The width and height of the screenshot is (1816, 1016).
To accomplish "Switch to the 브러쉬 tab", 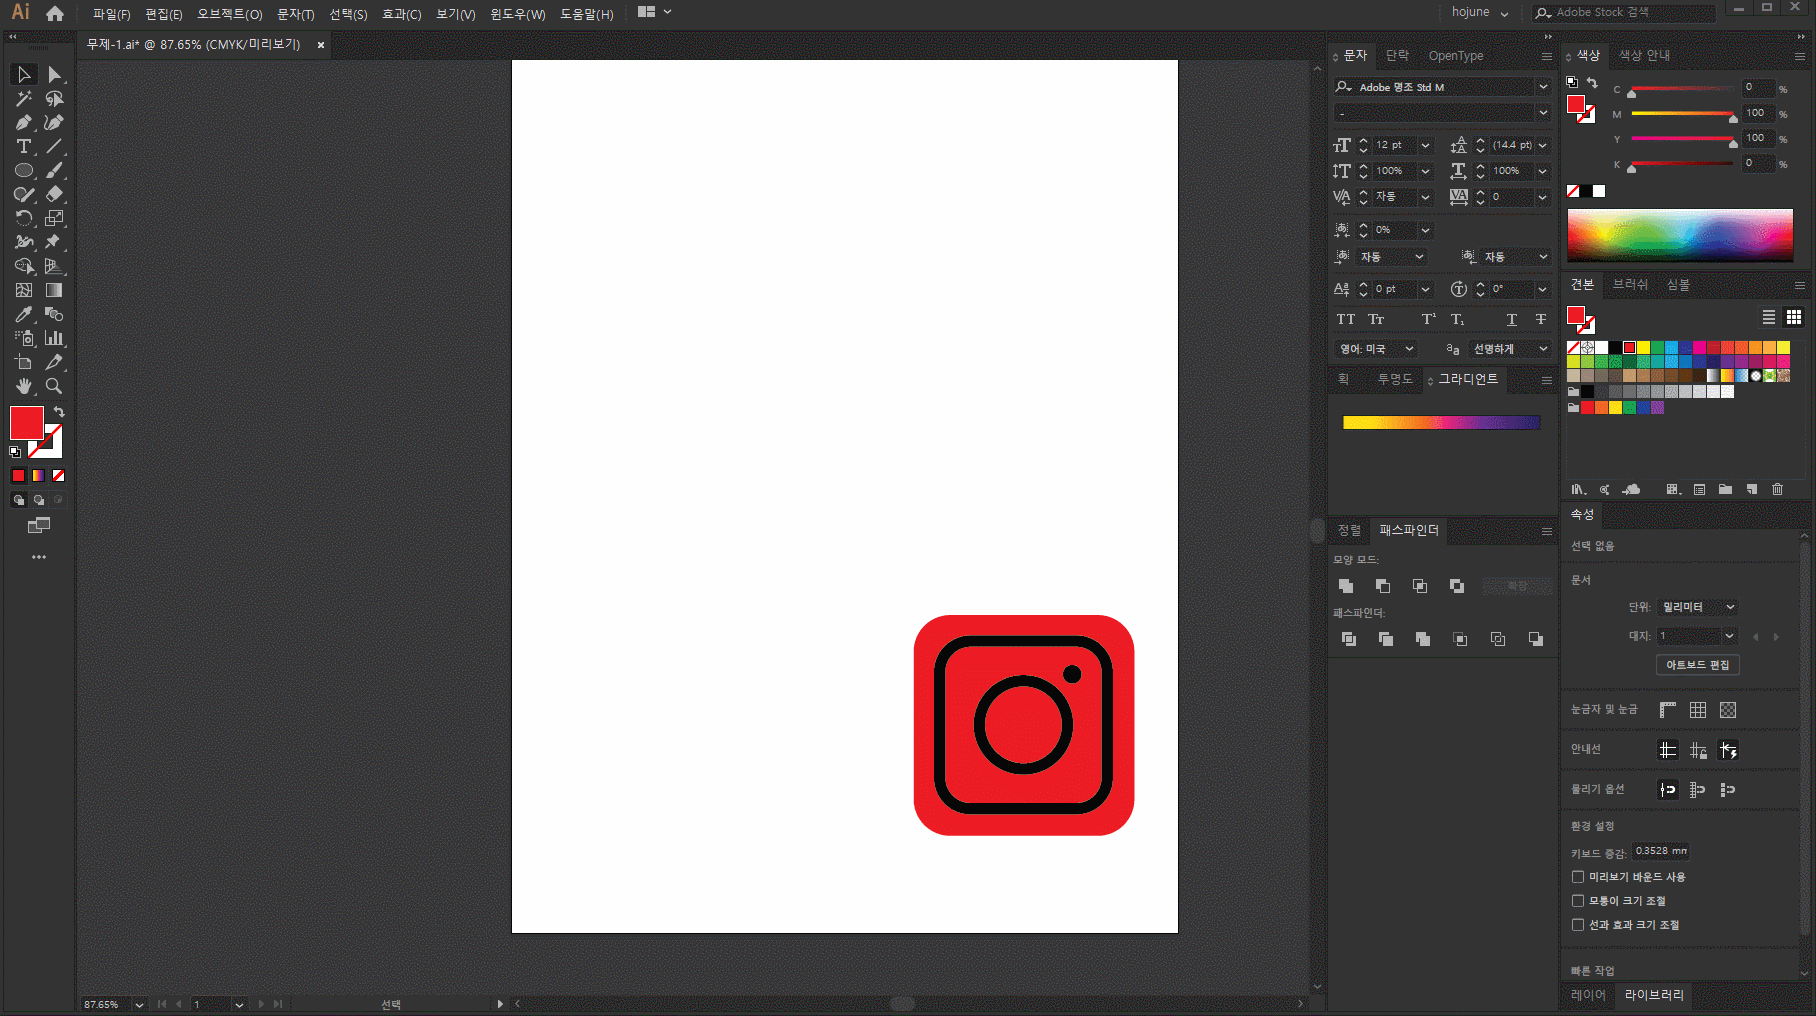I will coord(1630,285).
